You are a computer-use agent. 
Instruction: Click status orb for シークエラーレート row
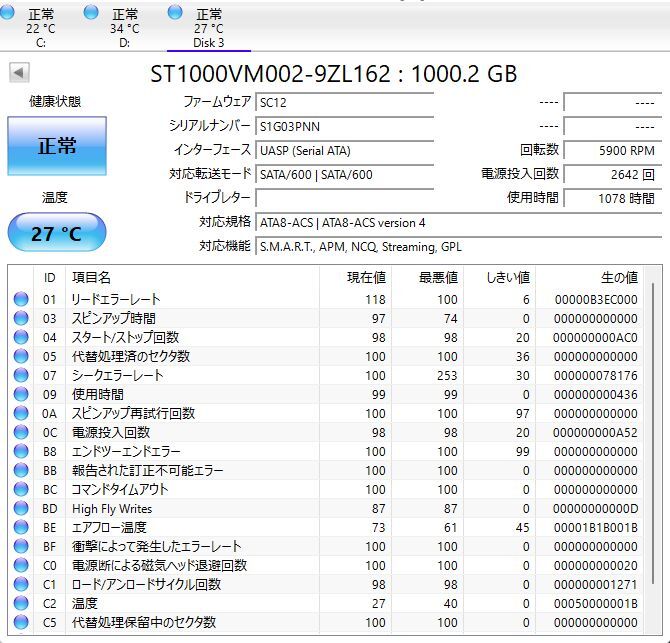point(21,375)
